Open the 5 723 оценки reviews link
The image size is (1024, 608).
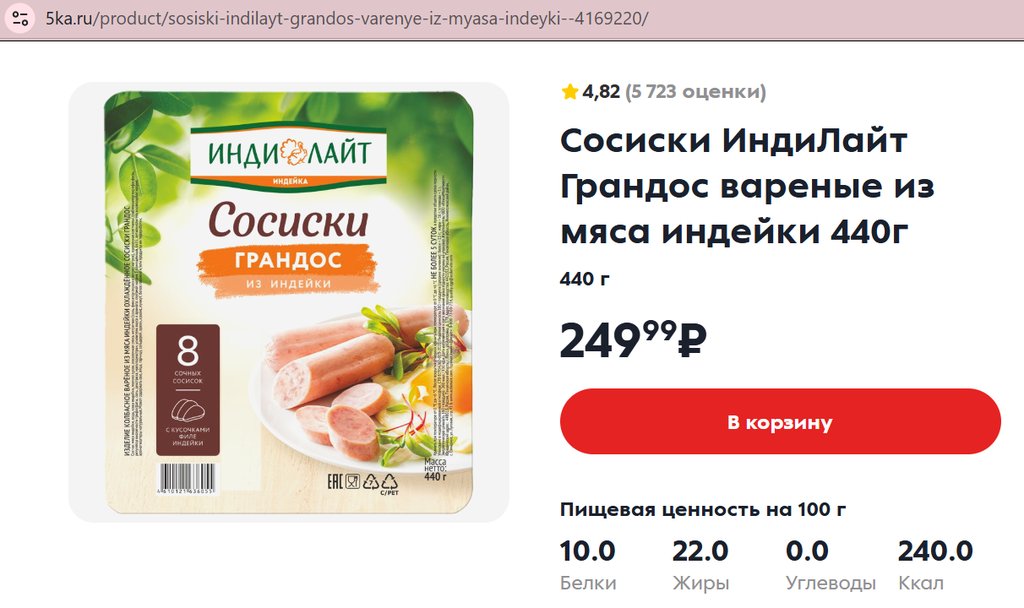coord(696,91)
